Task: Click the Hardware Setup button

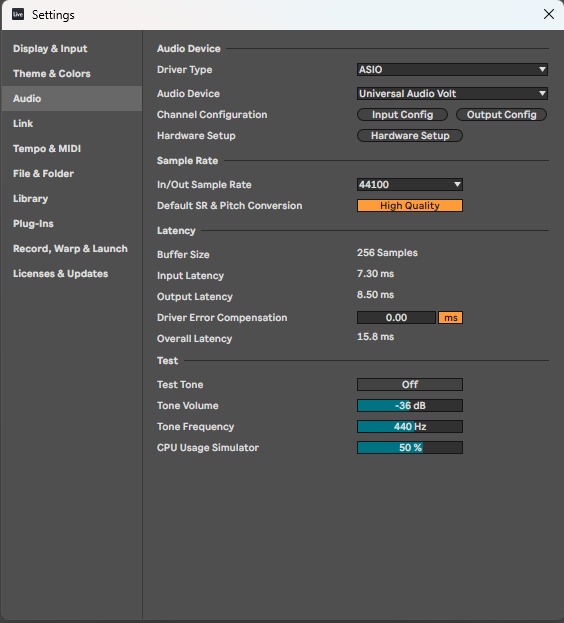Action: [410, 135]
